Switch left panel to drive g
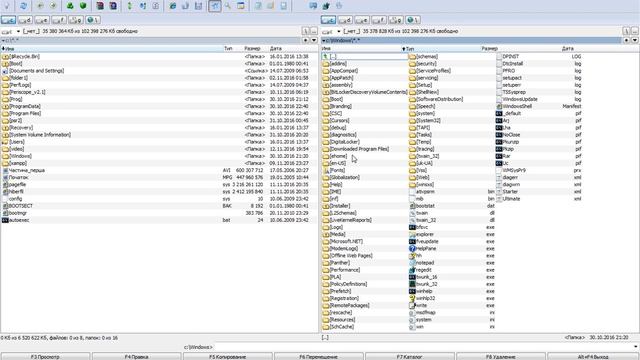640x360 pixels. click(x=76, y=20)
